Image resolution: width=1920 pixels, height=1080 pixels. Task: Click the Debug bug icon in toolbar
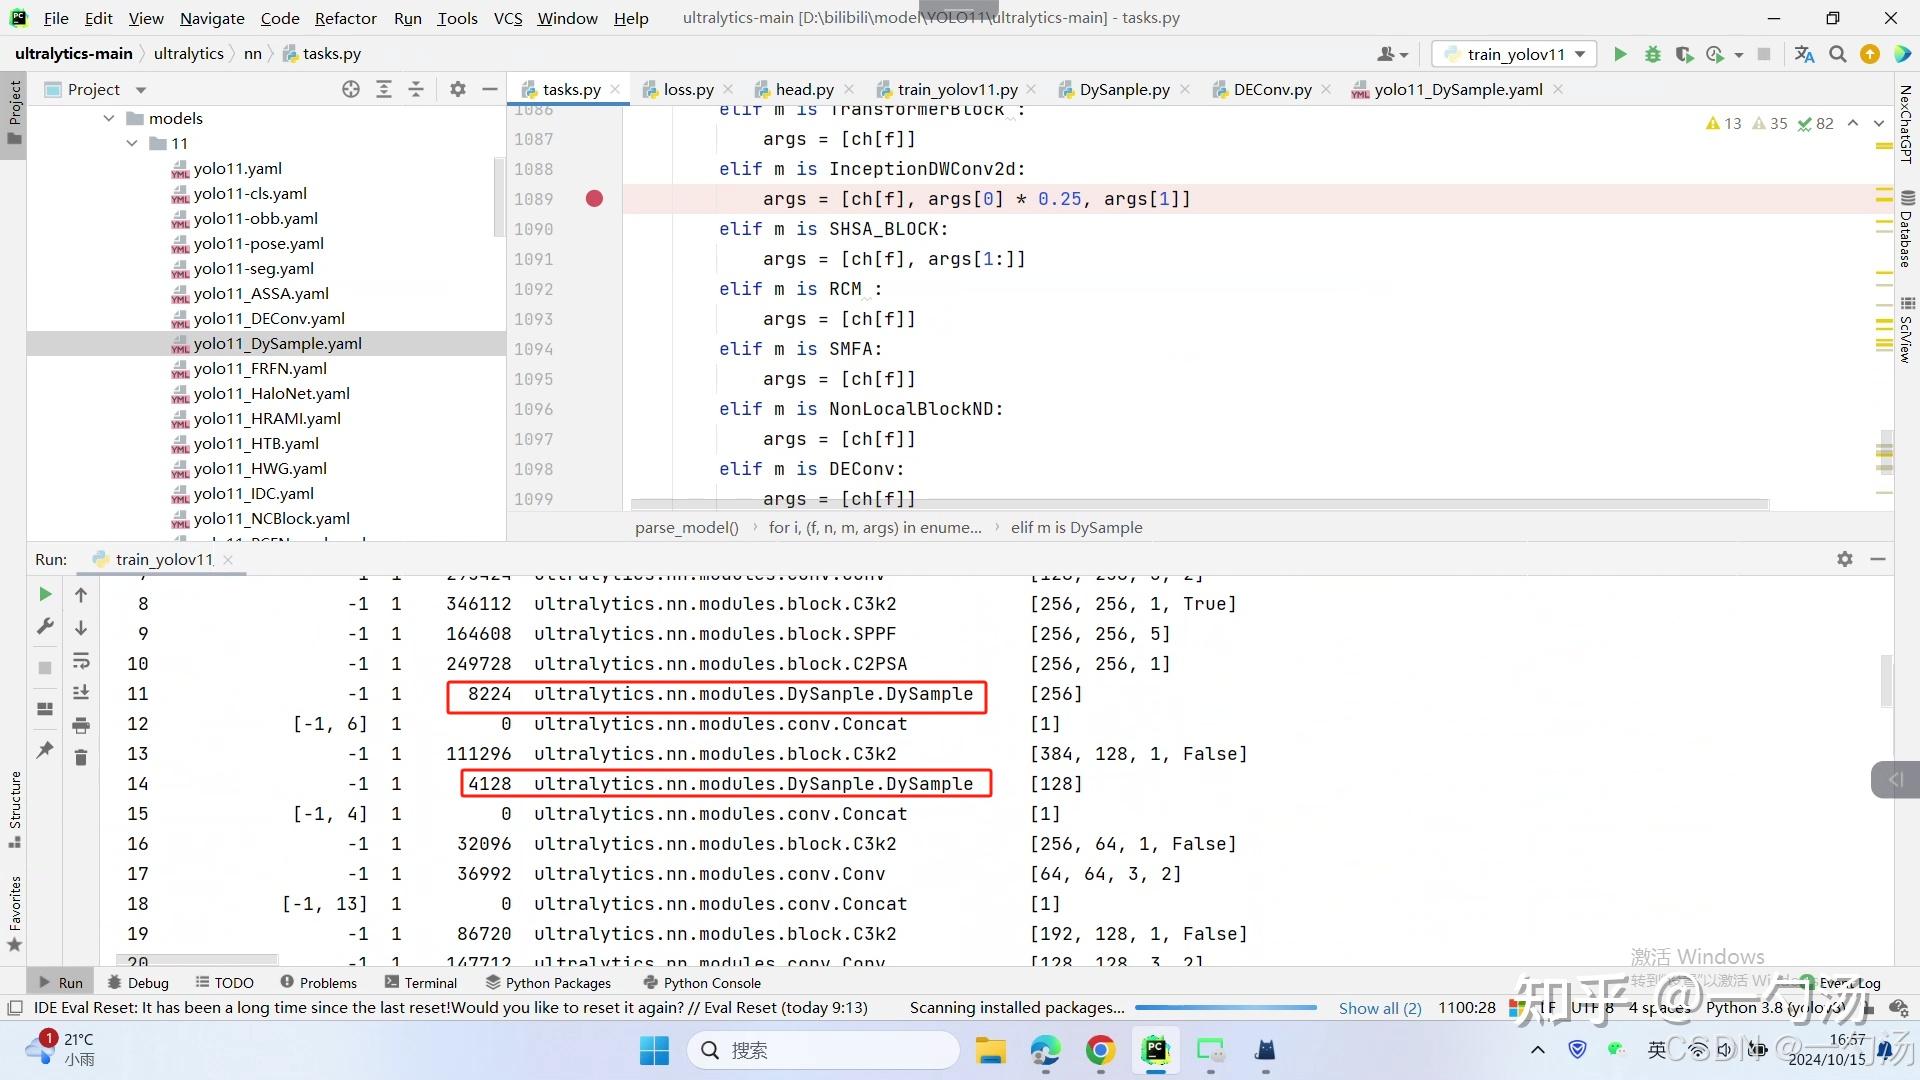(1652, 54)
